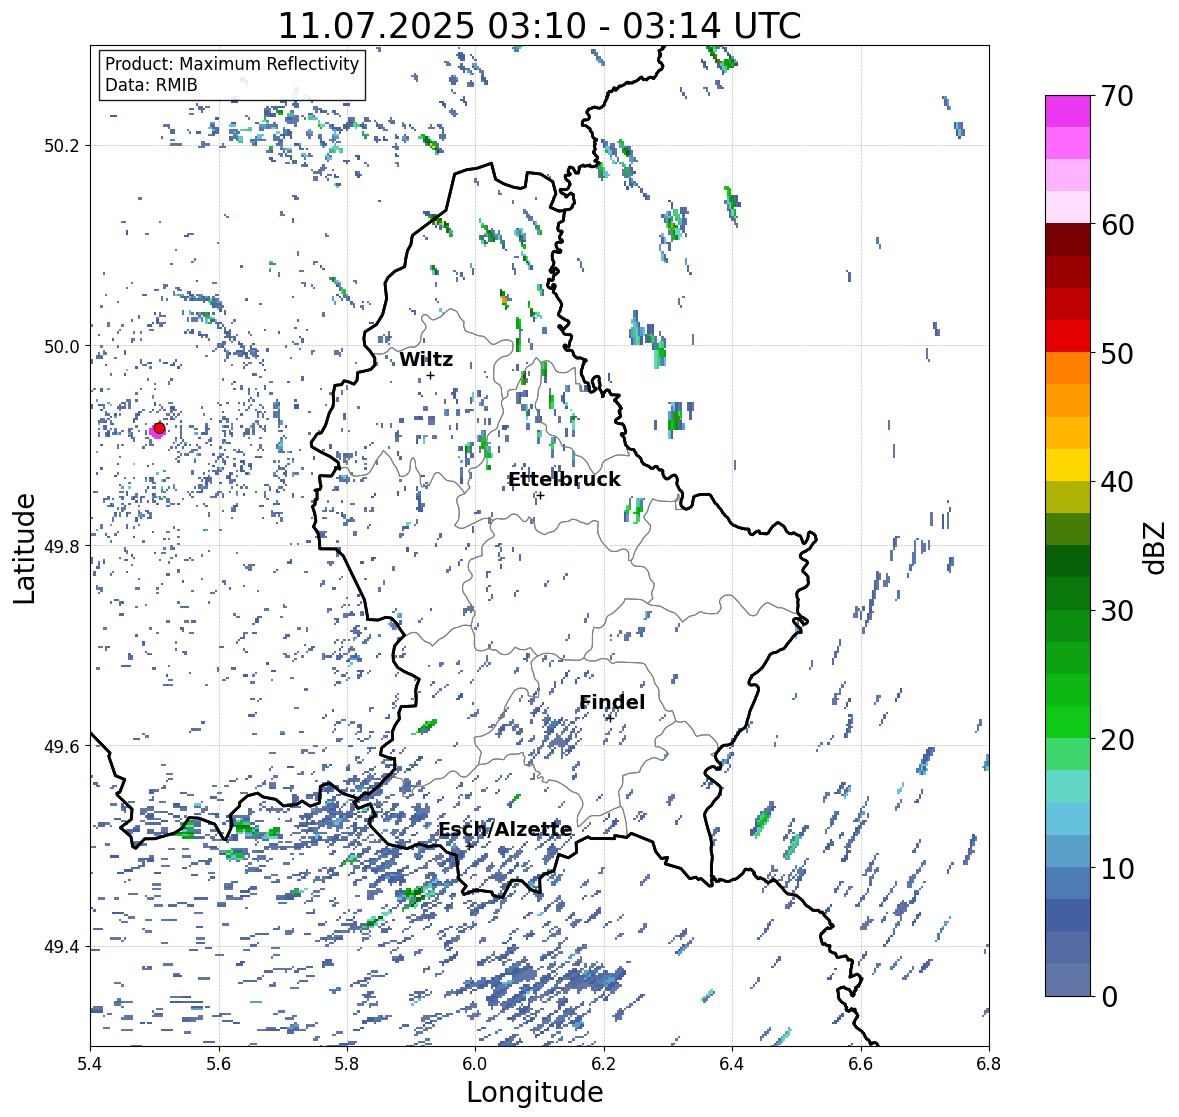Click the red station marker dot
The height and width of the screenshot is (1117, 1179).
159,428
